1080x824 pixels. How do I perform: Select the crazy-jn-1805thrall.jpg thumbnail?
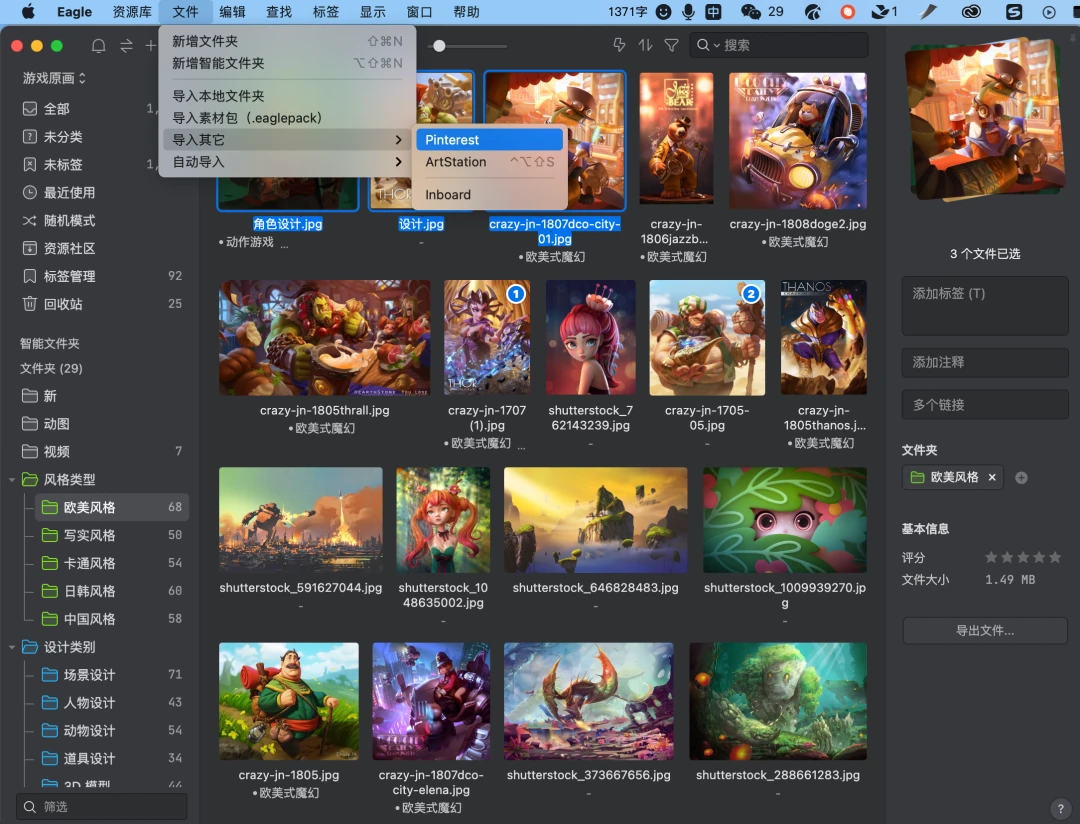click(324, 338)
